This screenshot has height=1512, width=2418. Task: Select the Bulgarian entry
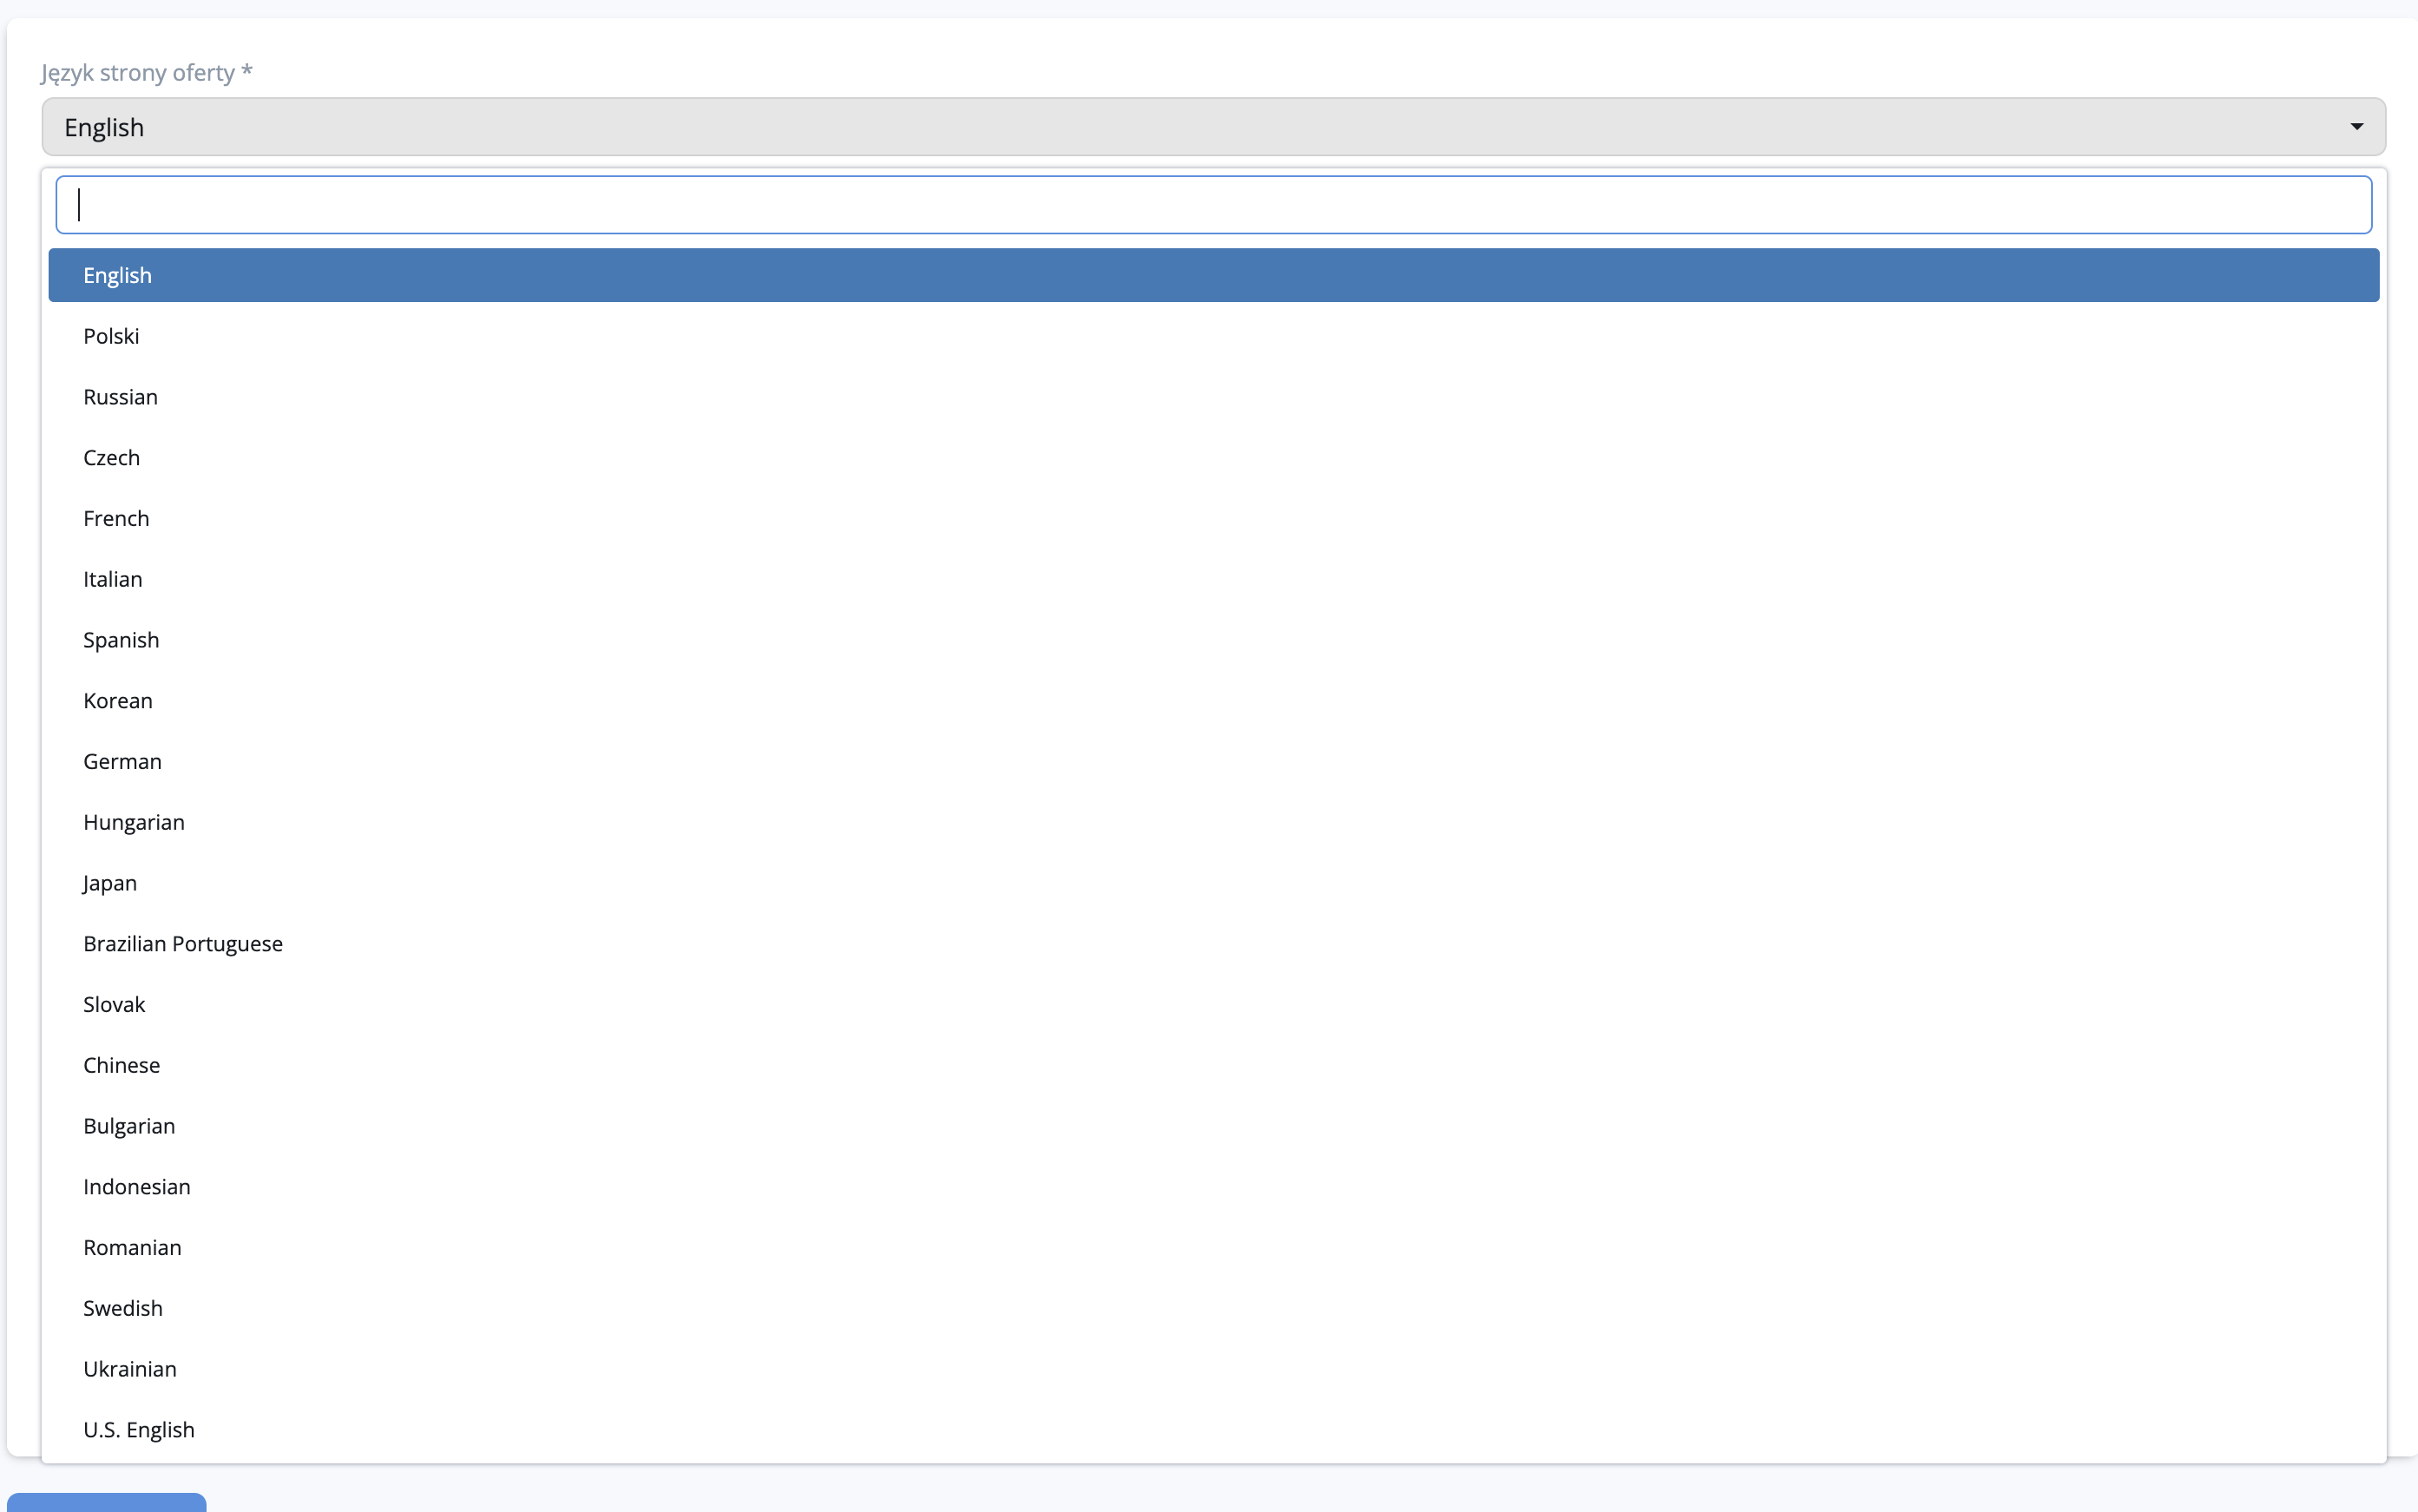[x=1213, y=1126]
